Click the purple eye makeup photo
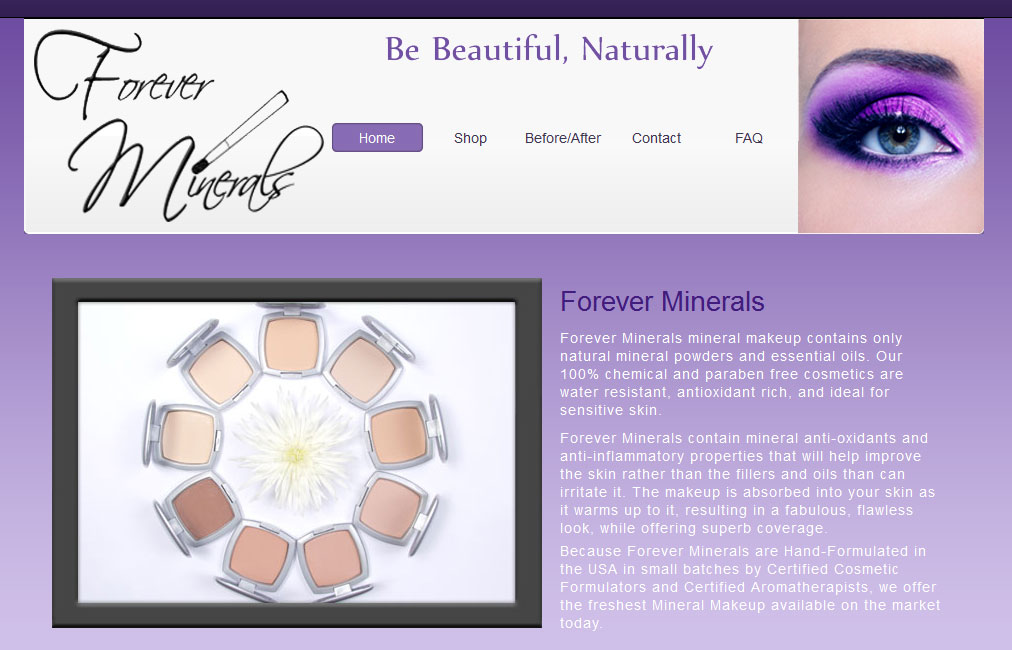The width and height of the screenshot is (1012, 650). 891,126
